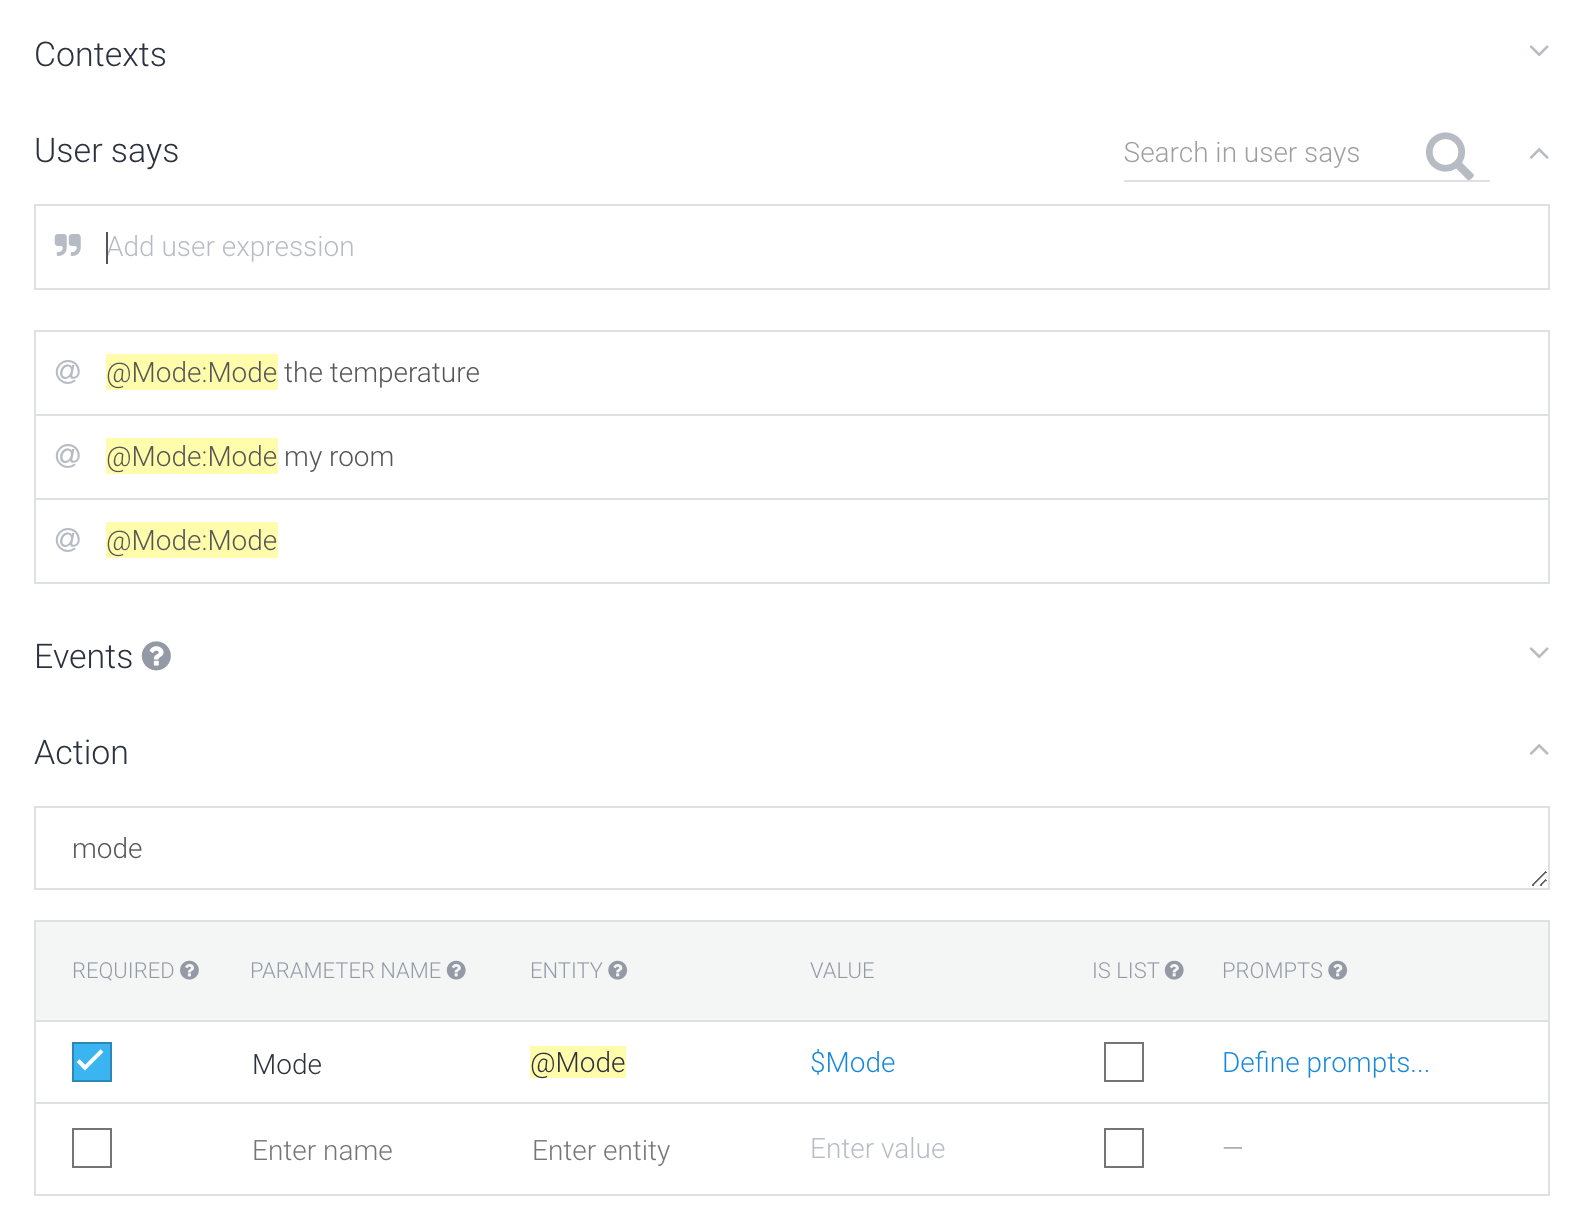The width and height of the screenshot is (1578, 1222).
Task: Click the $Mode value link
Action: (x=852, y=1062)
